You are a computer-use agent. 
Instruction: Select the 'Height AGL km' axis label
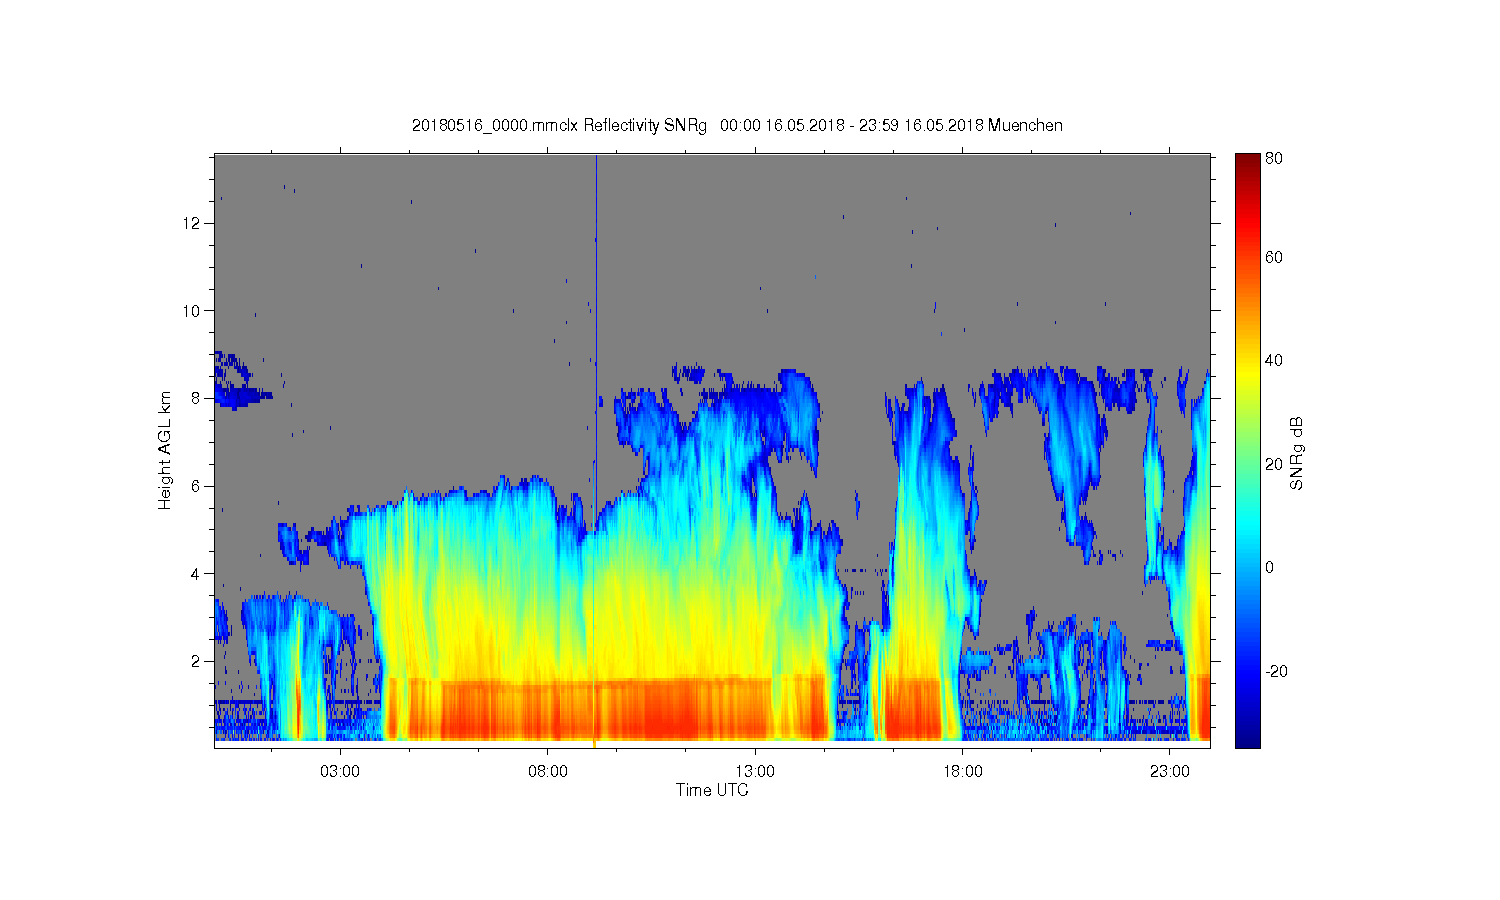click(x=165, y=450)
